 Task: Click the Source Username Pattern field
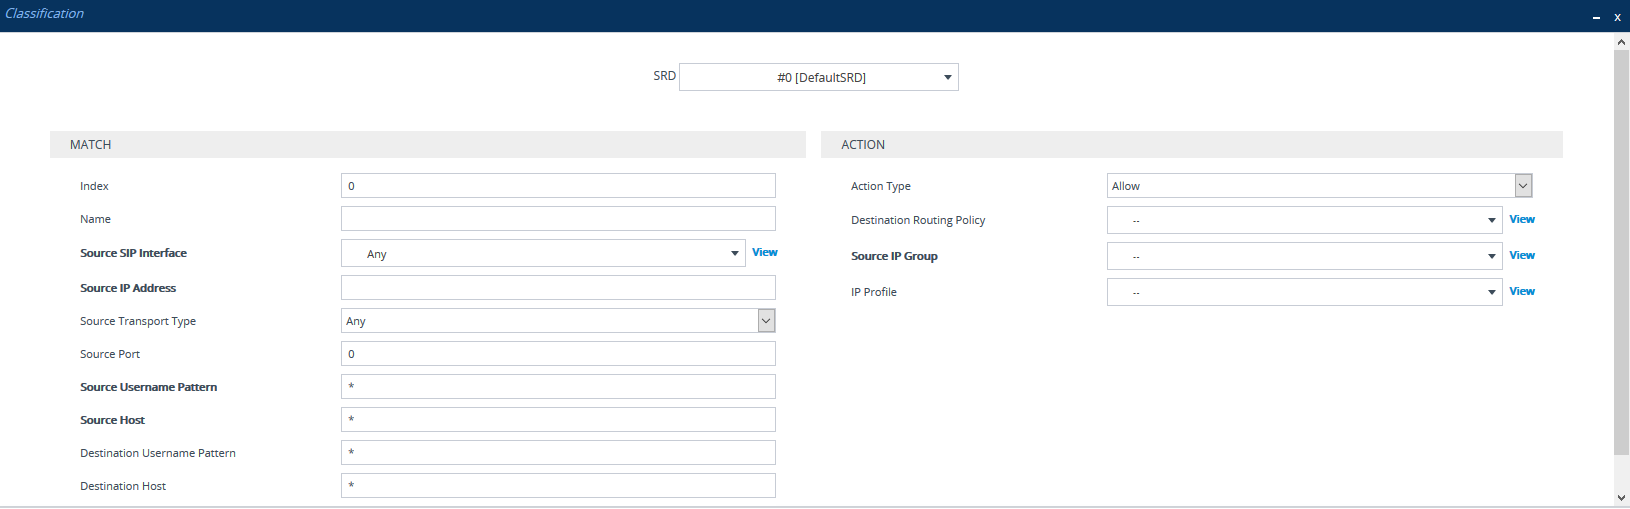(557, 387)
